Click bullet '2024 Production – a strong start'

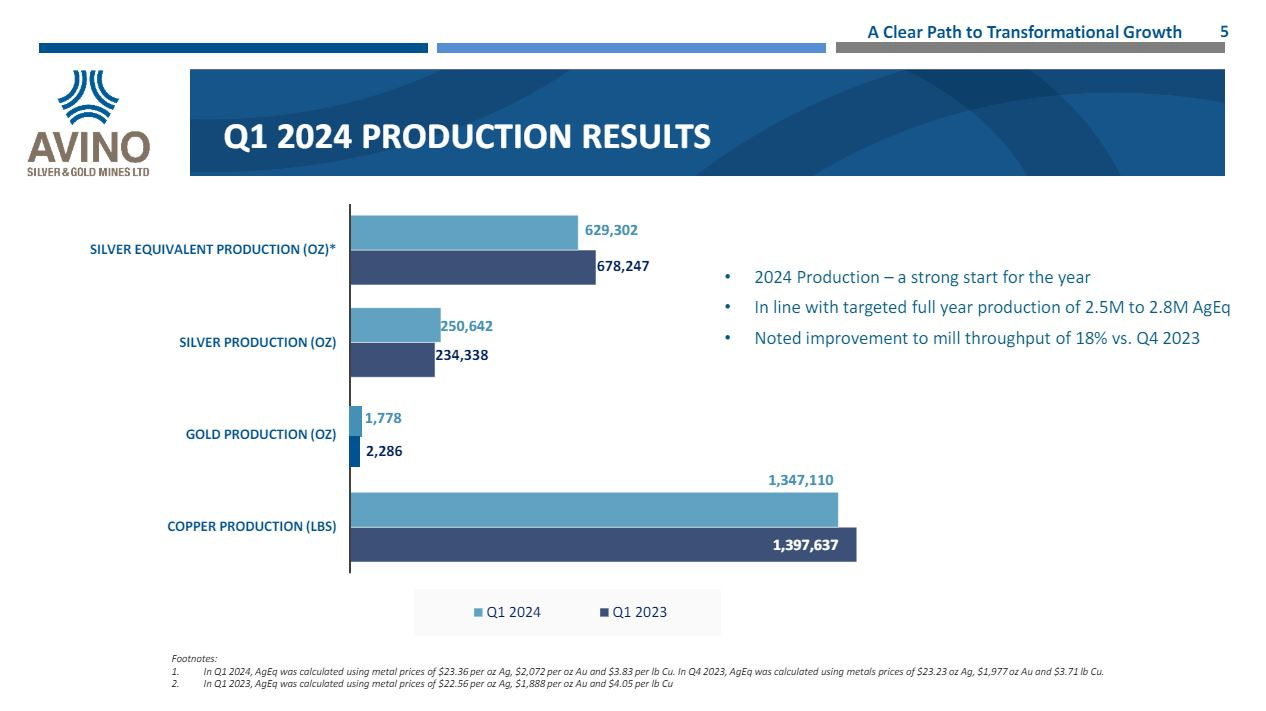pos(922,278)
